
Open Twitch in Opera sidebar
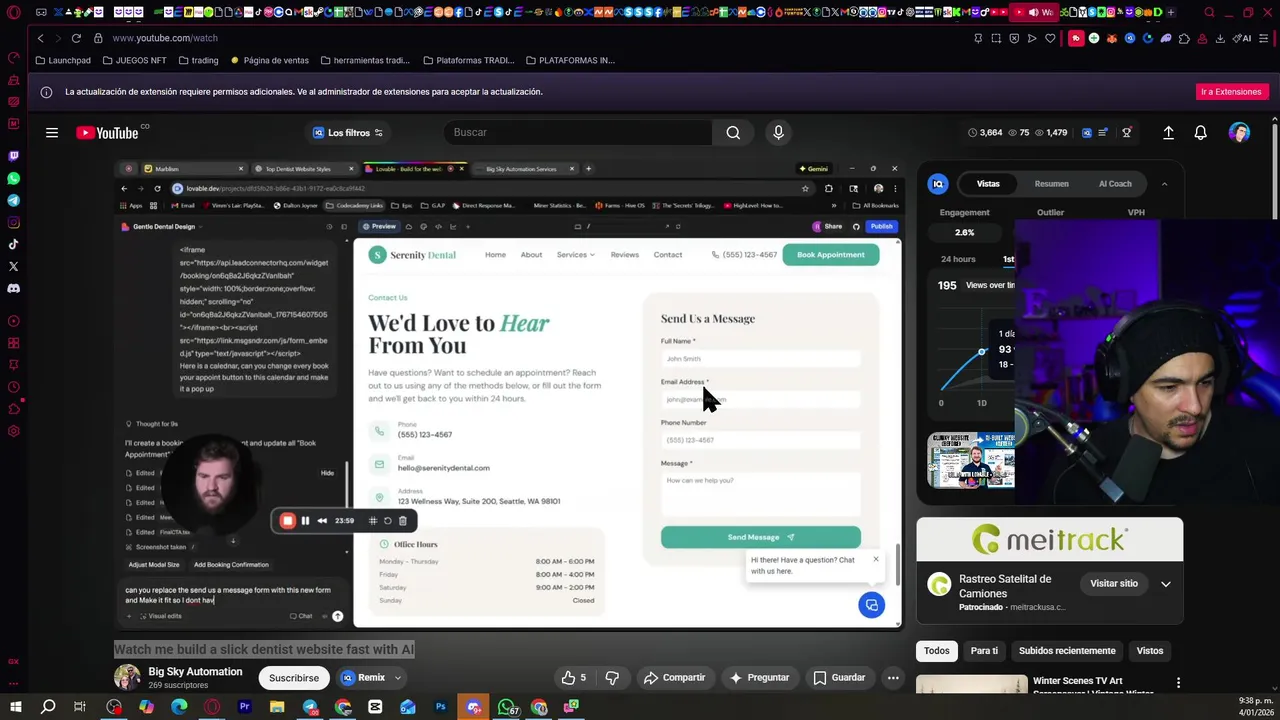(x=13, y=156)
